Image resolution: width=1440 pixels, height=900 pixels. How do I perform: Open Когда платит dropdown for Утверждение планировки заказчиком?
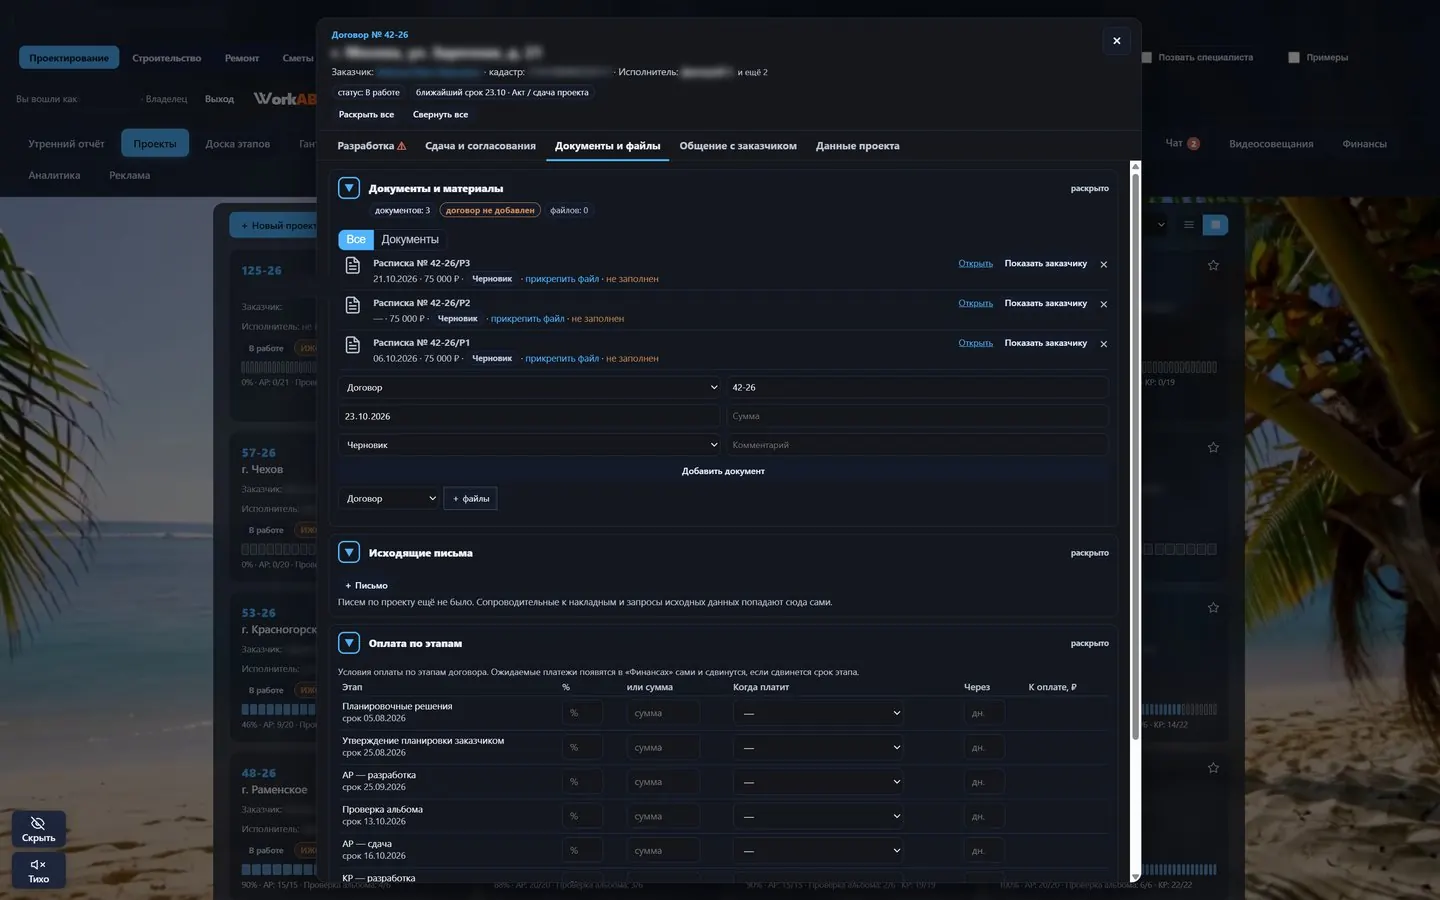(x=819, y=748)
